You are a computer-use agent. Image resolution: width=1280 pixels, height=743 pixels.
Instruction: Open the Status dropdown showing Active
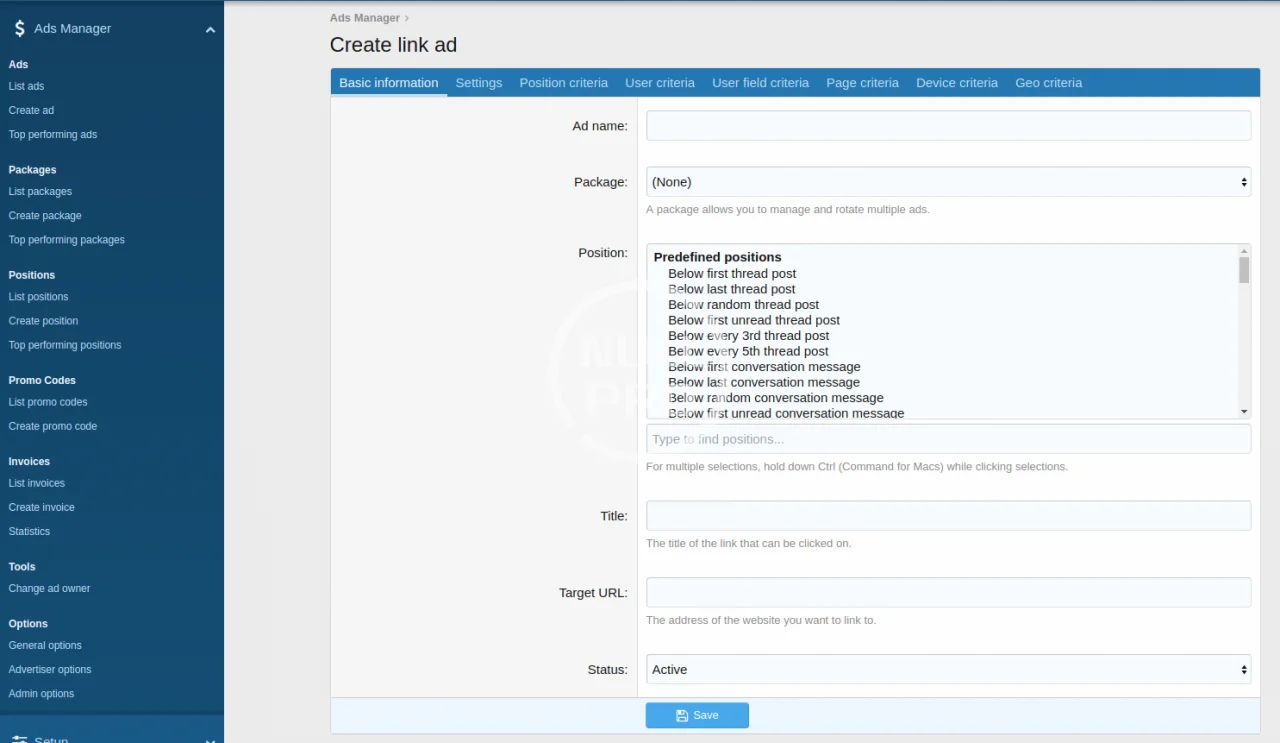(947, 670)
